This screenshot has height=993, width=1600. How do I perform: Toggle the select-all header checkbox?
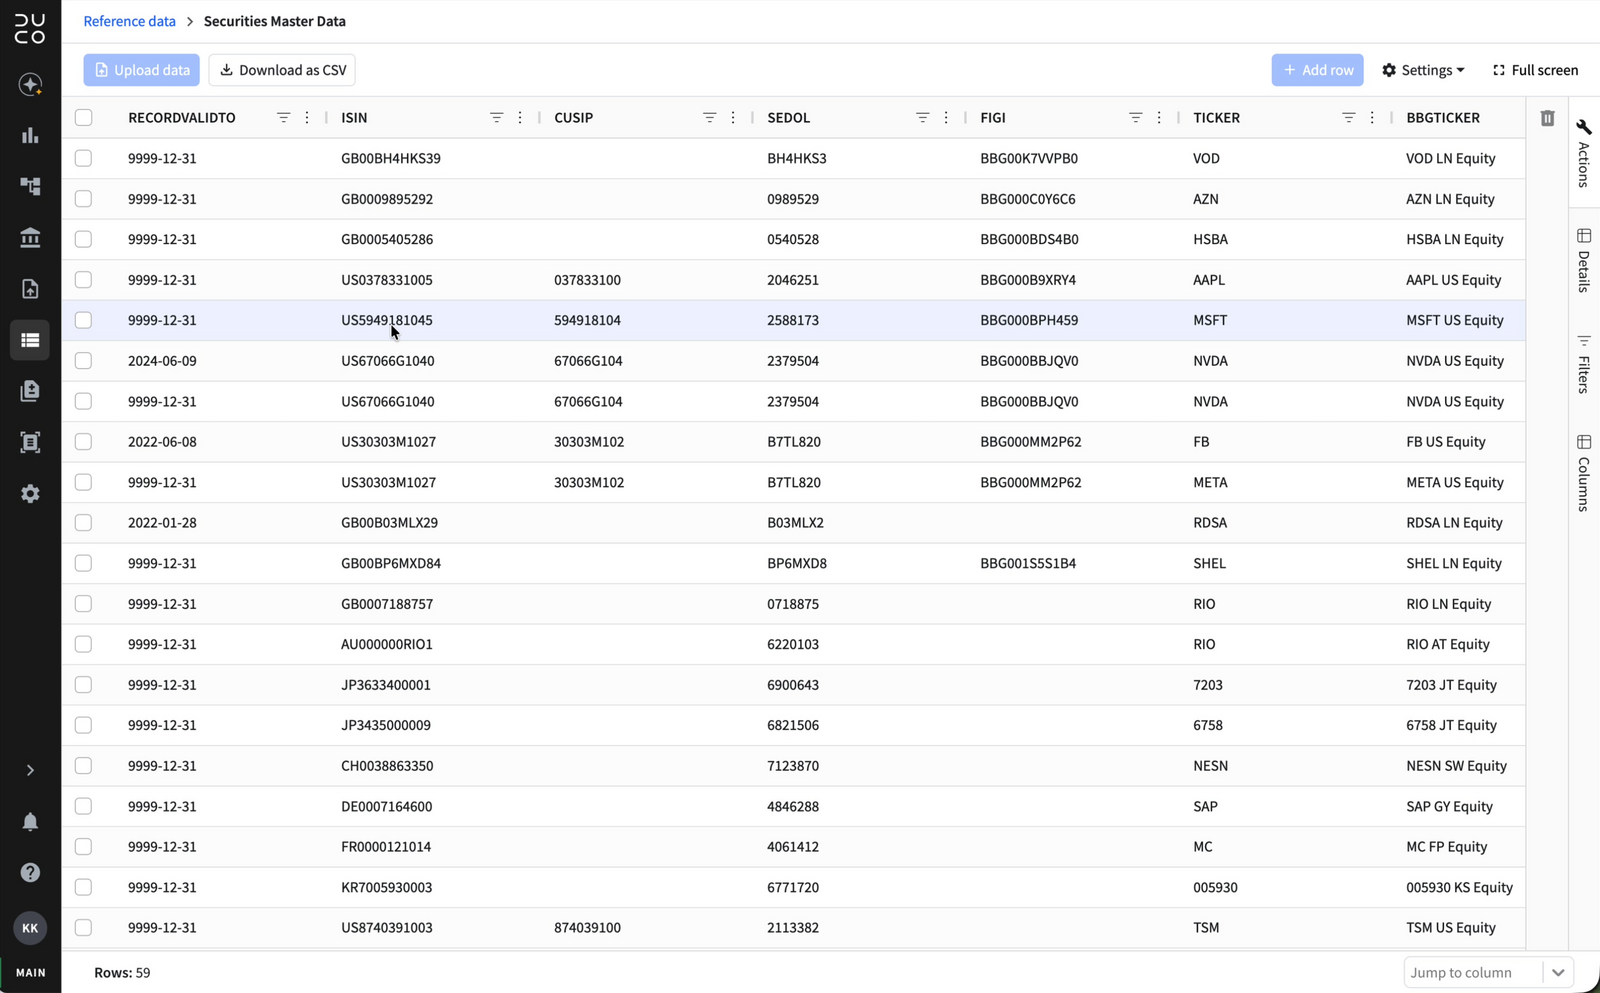coord(83,117)
